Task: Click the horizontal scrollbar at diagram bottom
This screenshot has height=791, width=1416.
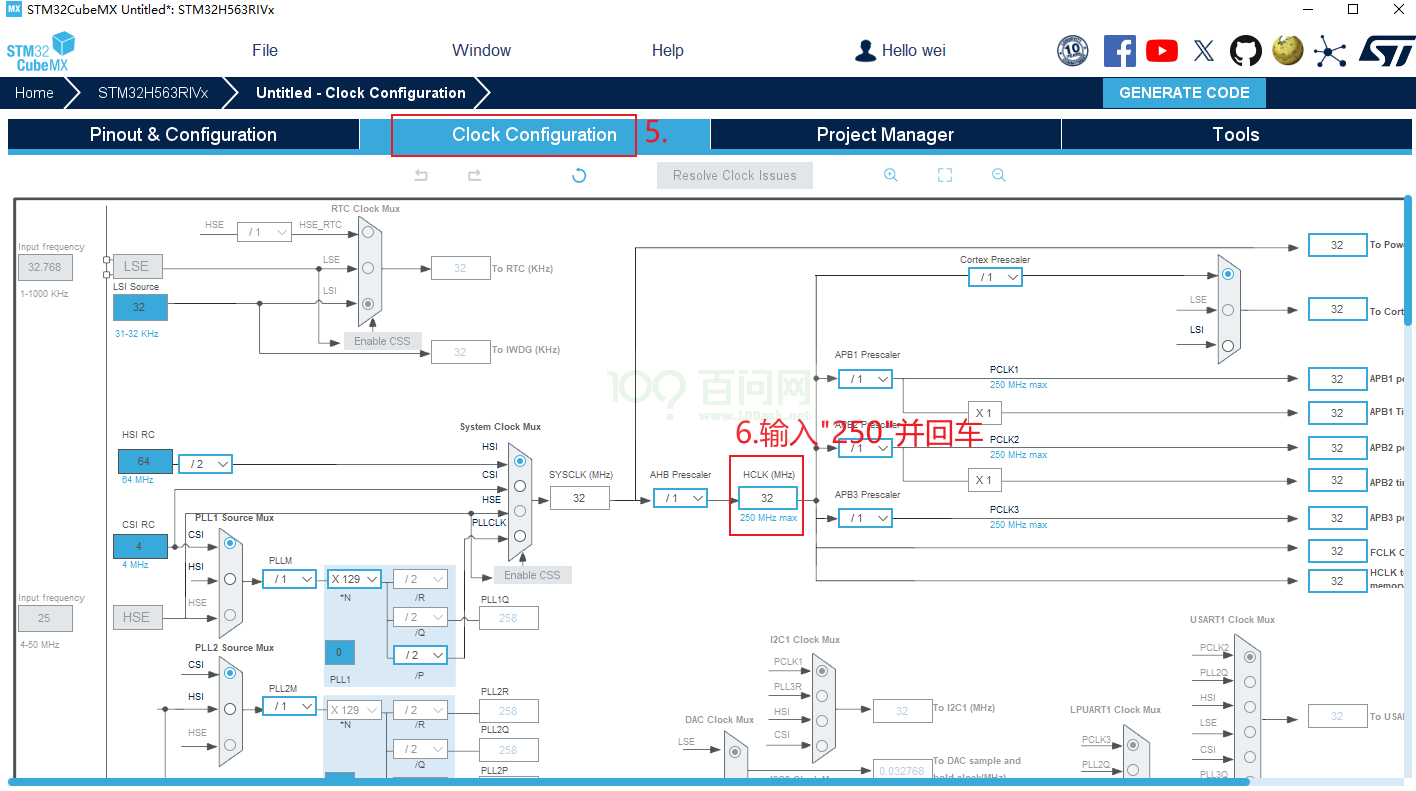Action: click(630, 782)
